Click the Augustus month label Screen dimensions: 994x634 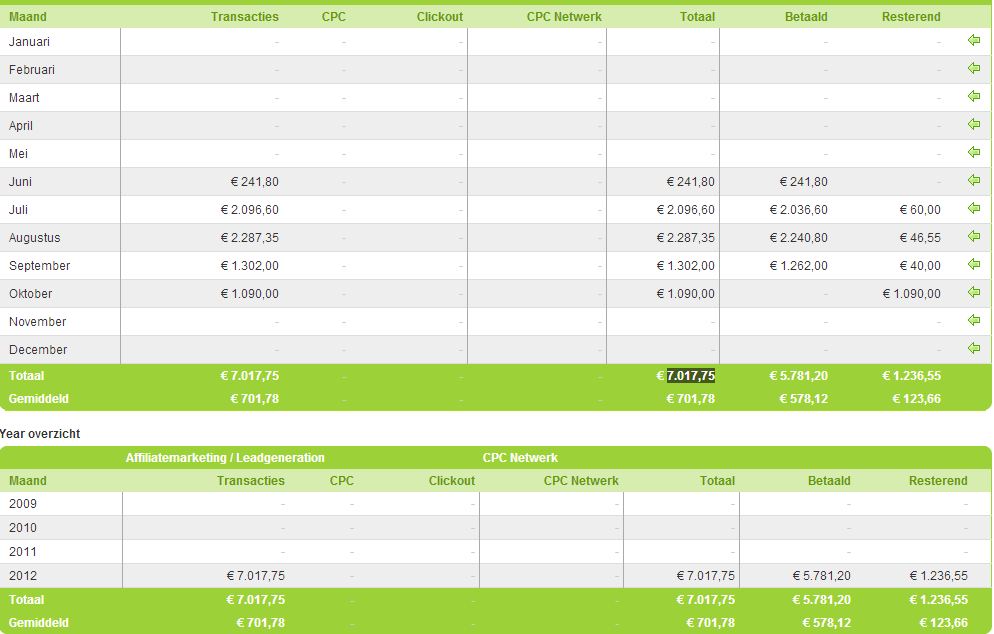[x=34, y=238]
